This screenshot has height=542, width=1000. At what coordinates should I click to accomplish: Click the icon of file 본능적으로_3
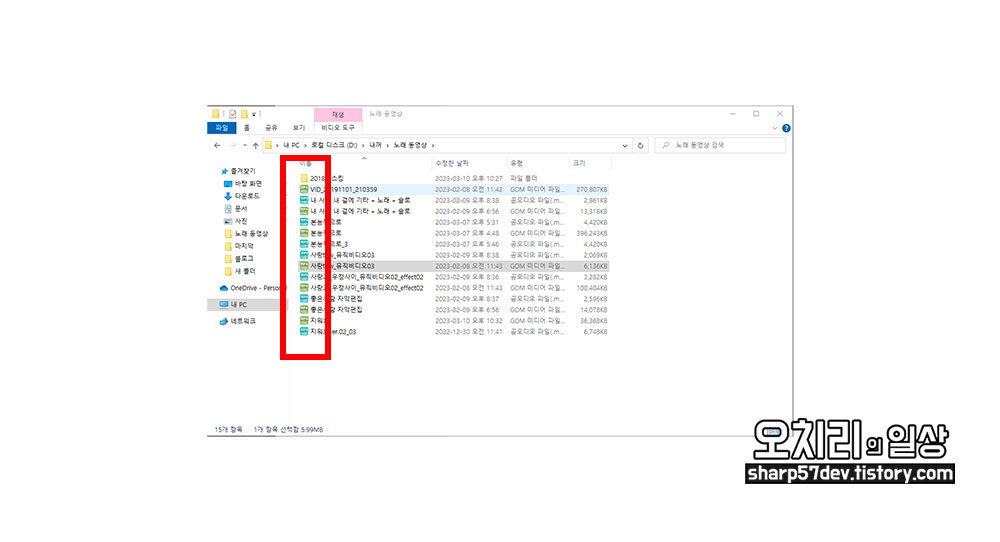click(x=304, y=244)
